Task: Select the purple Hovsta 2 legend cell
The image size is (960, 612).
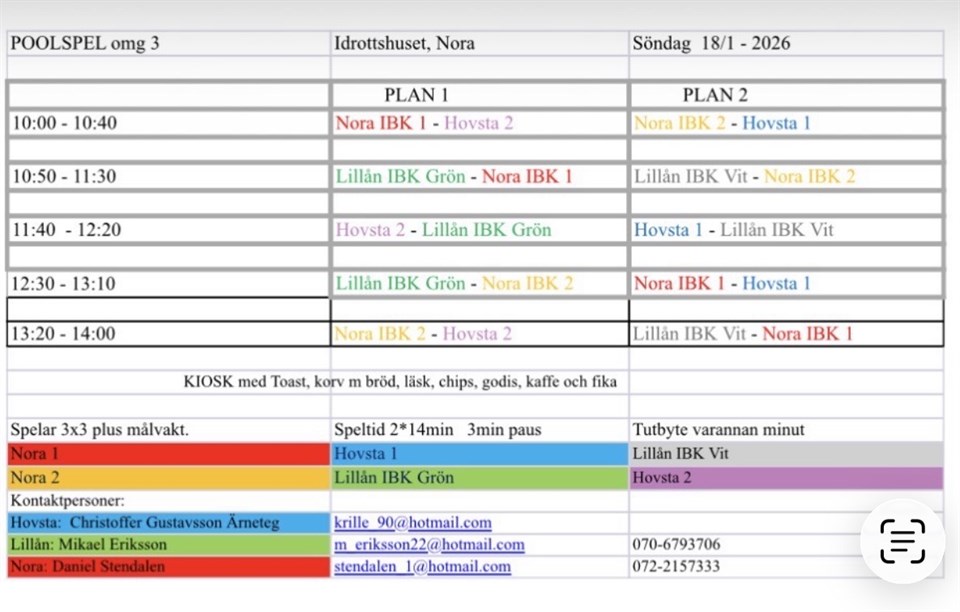Action: 786,478
